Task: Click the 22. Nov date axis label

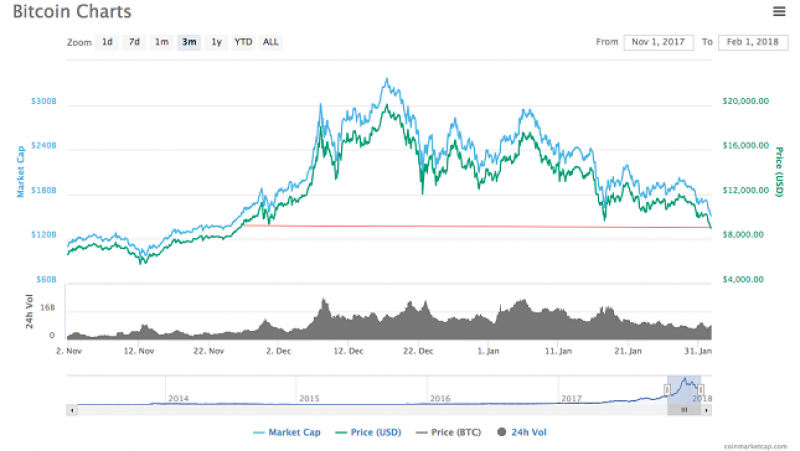Action: [x=209, y=351]
